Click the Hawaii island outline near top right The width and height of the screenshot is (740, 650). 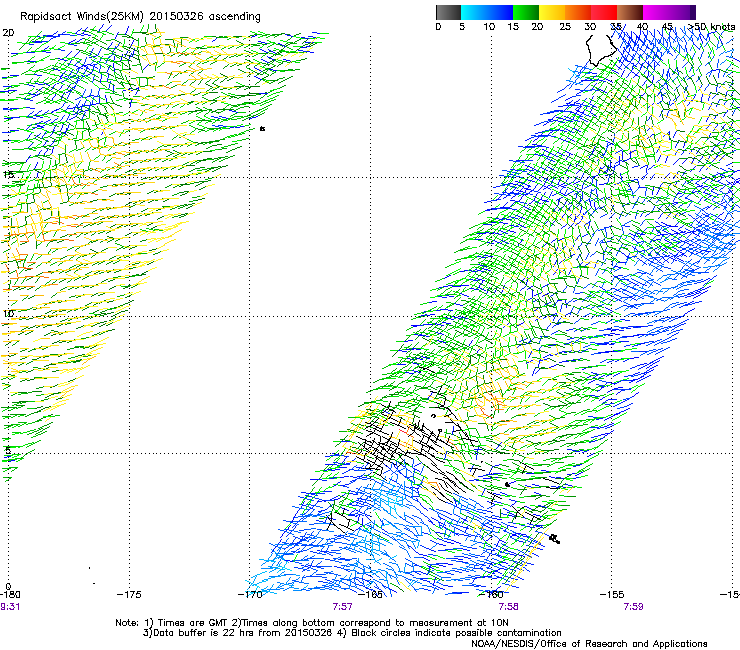click(600, 50)
